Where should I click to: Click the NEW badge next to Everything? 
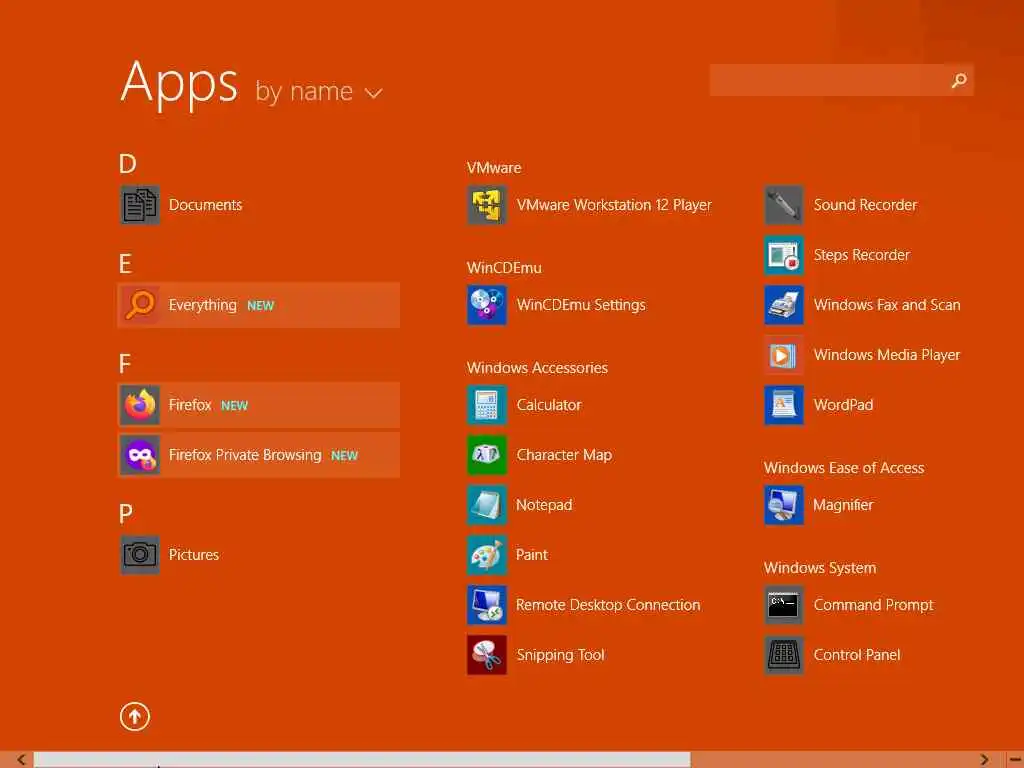click(261, 306)
